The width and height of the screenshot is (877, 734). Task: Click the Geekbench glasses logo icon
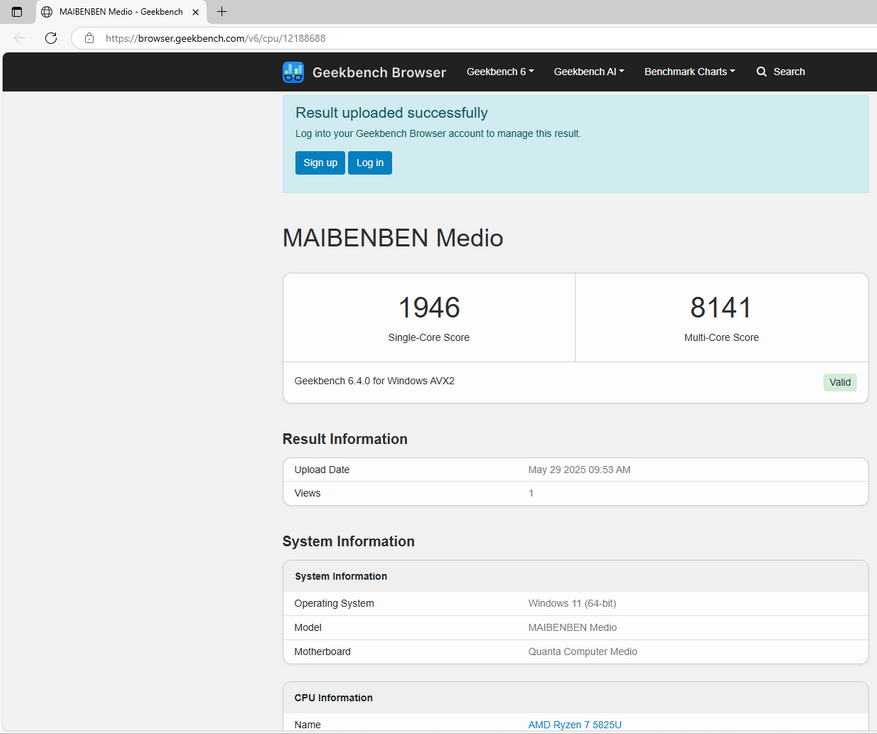coord(293,72)
